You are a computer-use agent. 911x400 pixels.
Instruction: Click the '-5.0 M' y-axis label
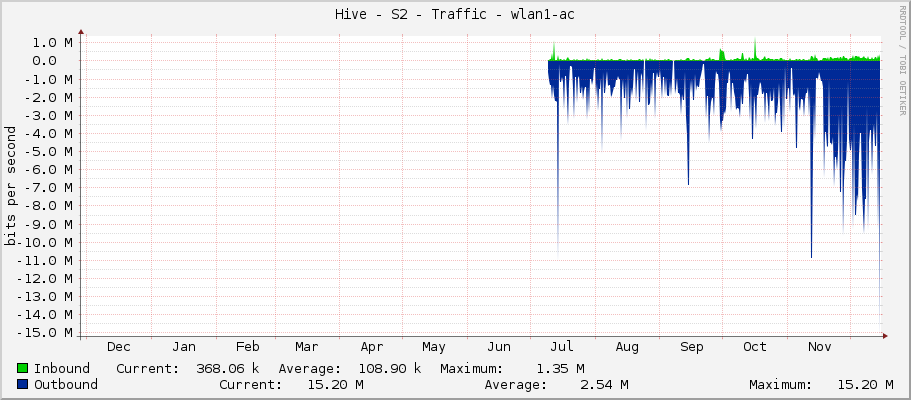tap(49, 152)
